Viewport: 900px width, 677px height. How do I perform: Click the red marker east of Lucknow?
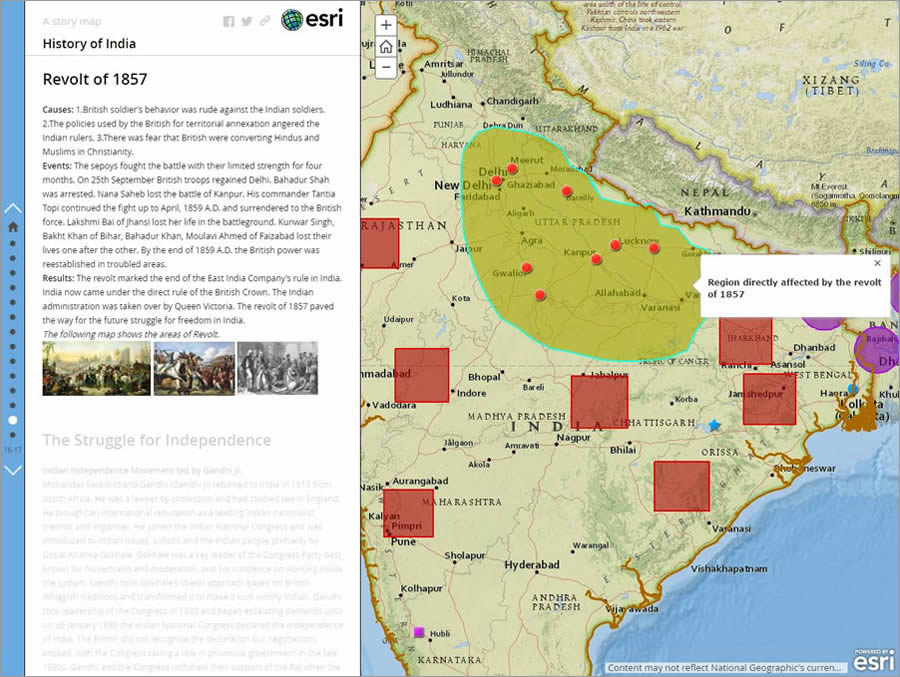(654, 248)
